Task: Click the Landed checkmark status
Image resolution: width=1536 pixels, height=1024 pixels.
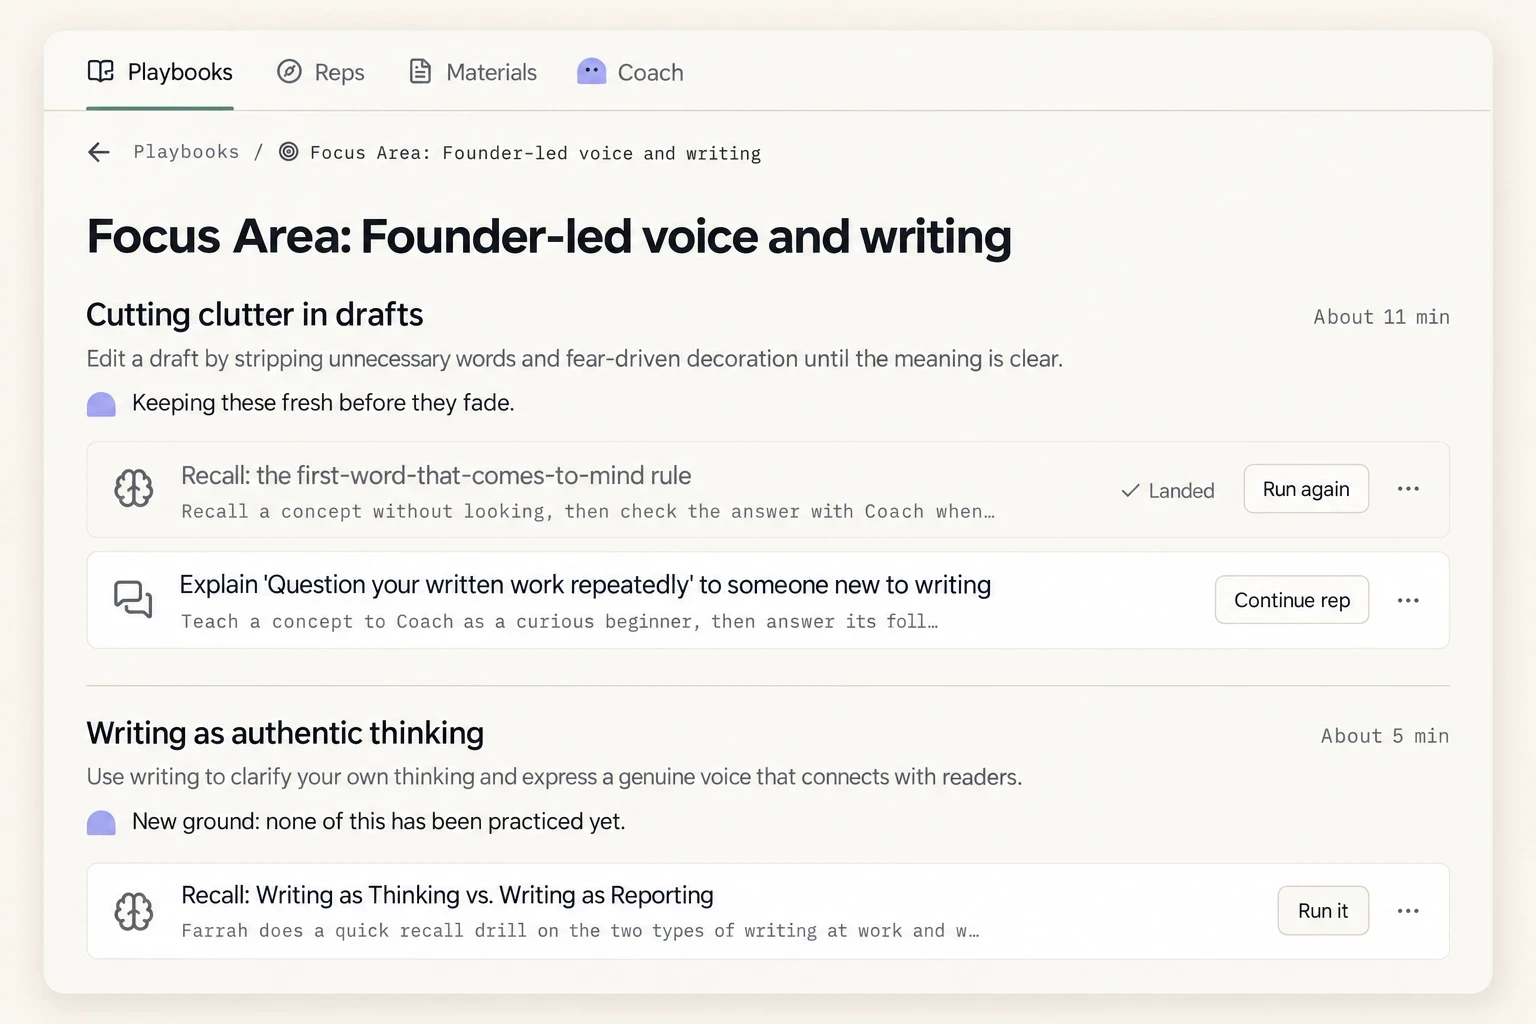Action: 1167,491
